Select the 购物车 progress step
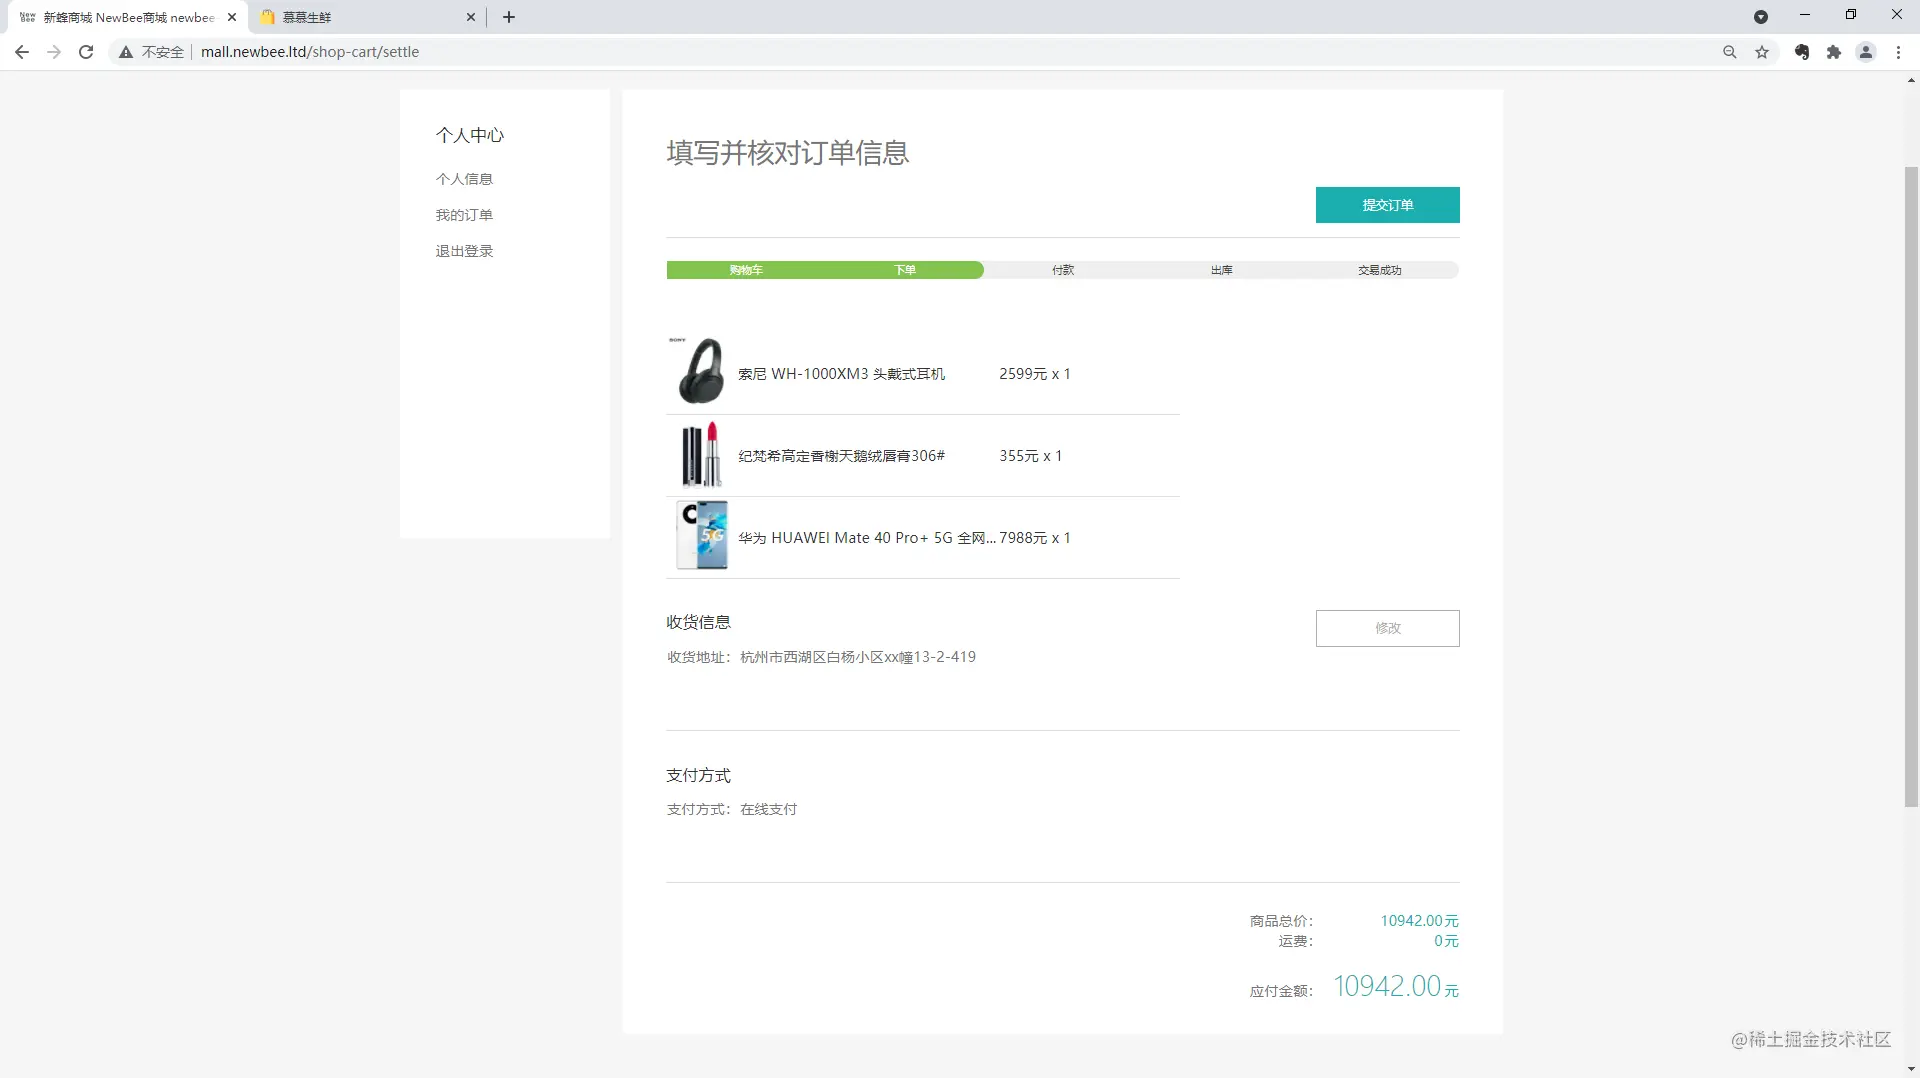This screenshot has height=1078, width=1920. click(746, 270)
